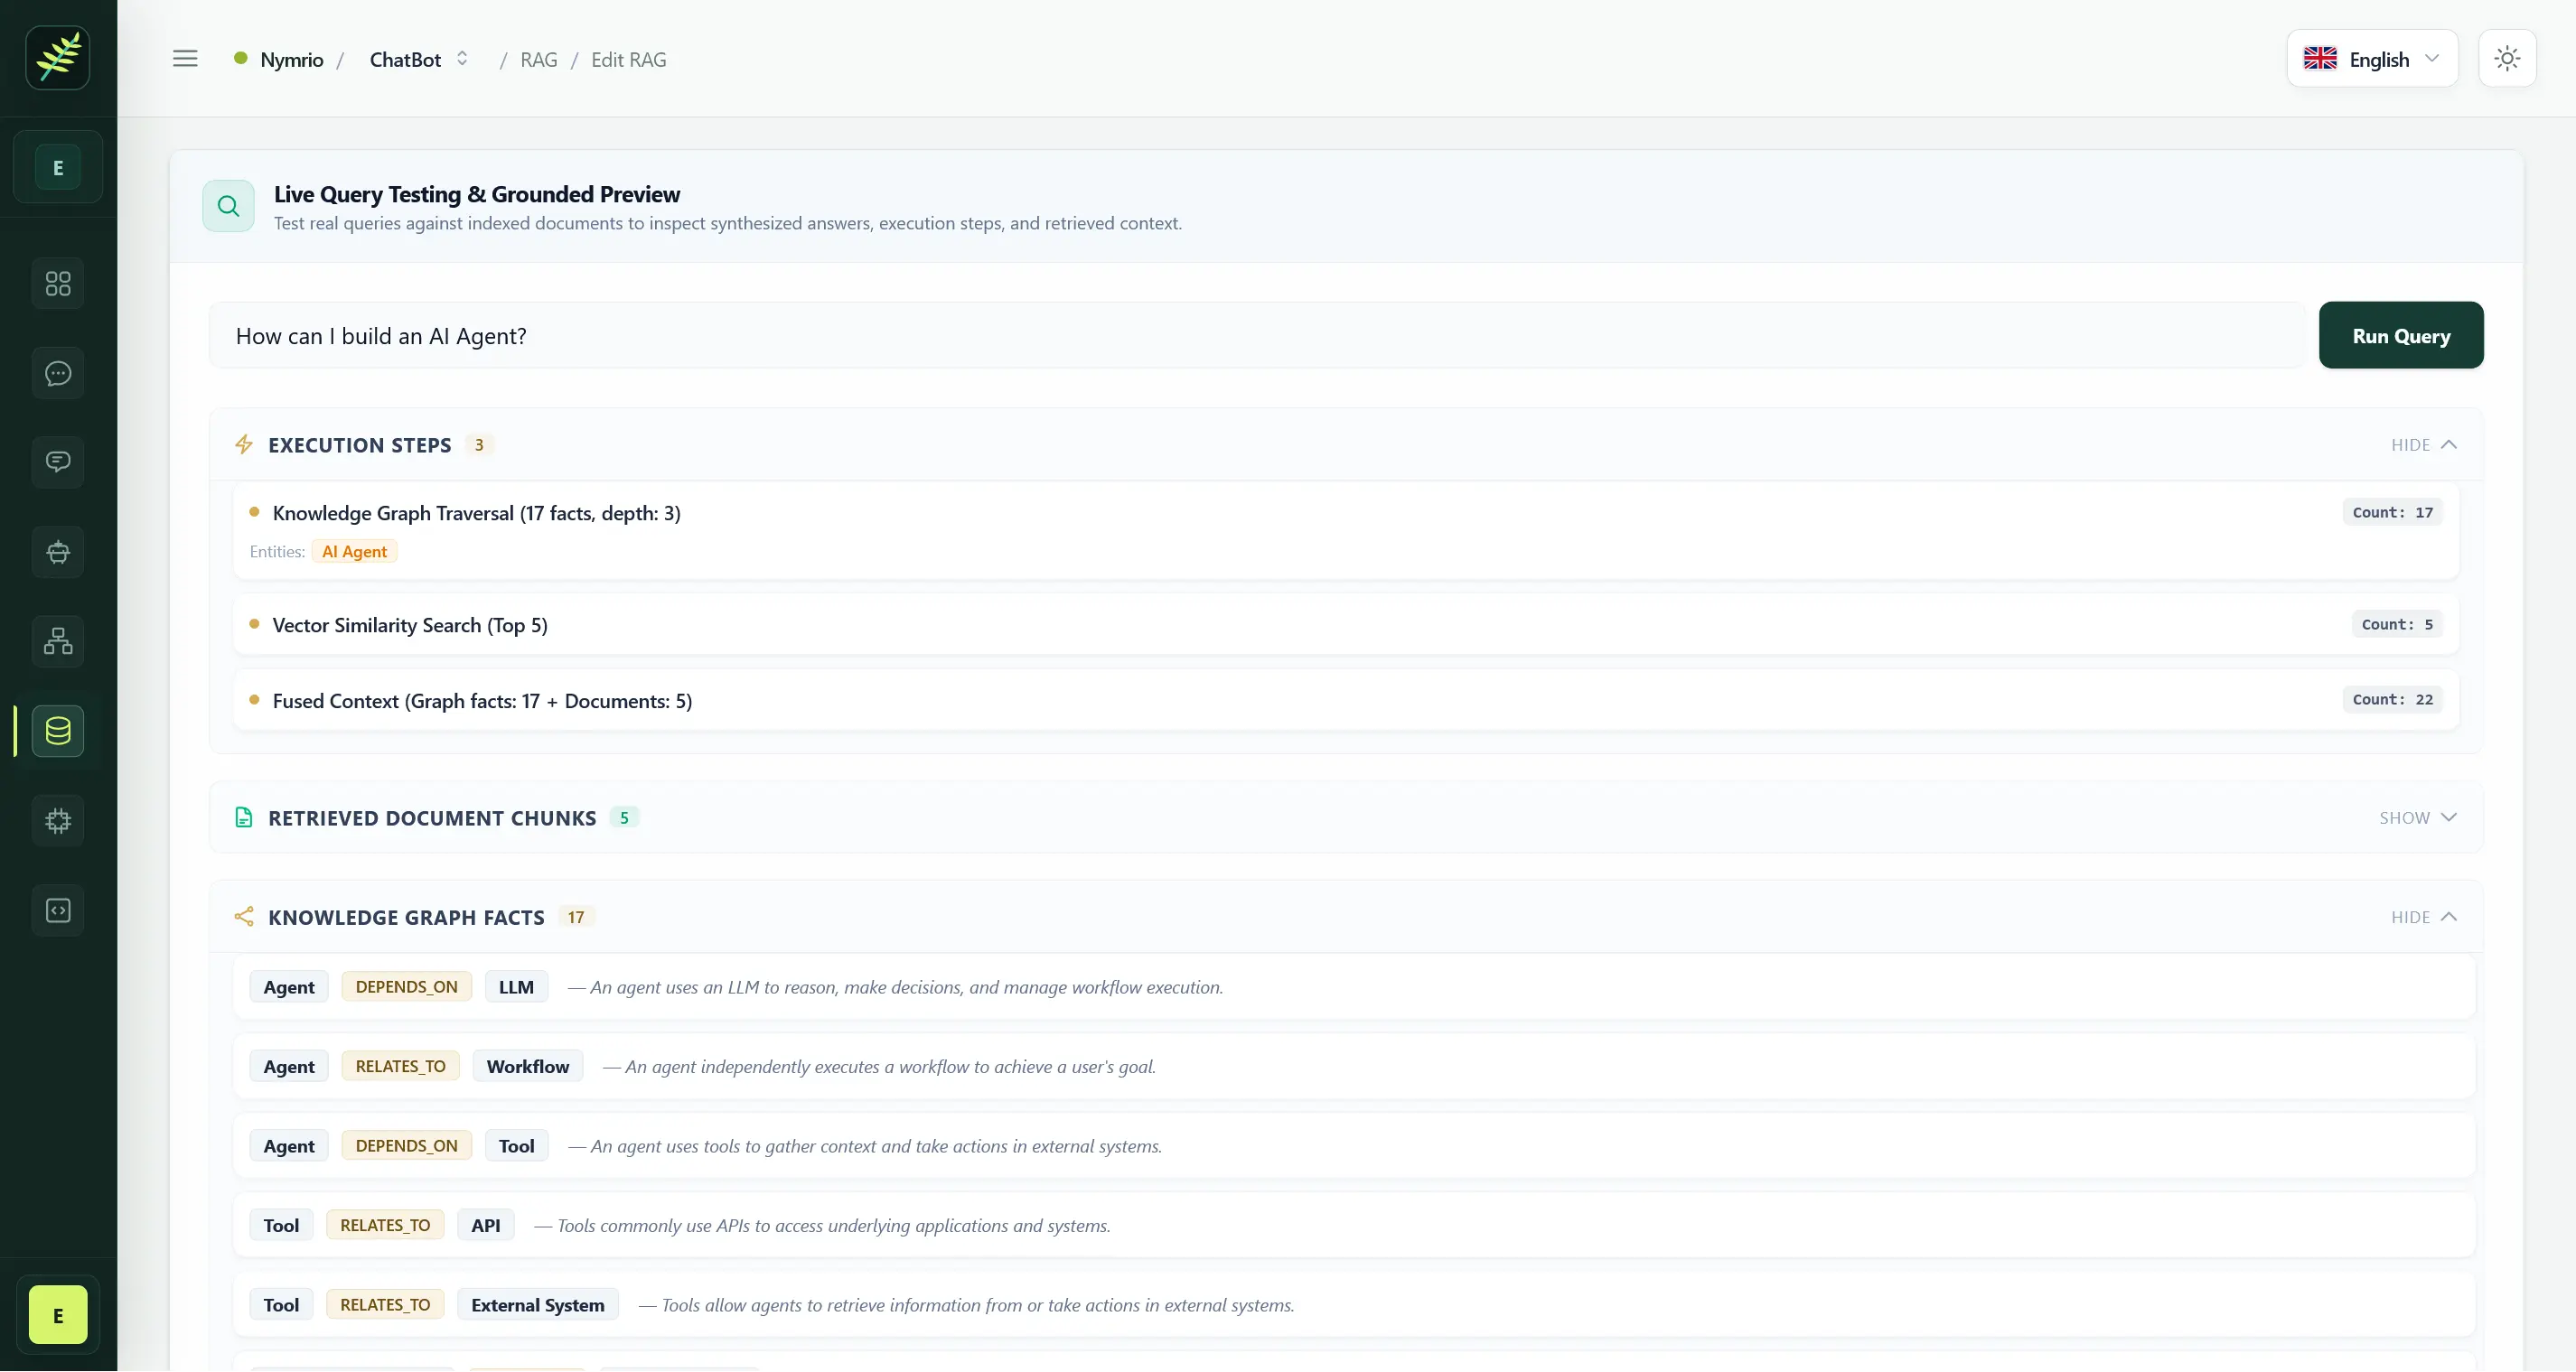Image resolution: width=2576 pixels, height=1372 pixels.
Task: Open the database RAG sidebar icon
Action: tap(58, 732)
